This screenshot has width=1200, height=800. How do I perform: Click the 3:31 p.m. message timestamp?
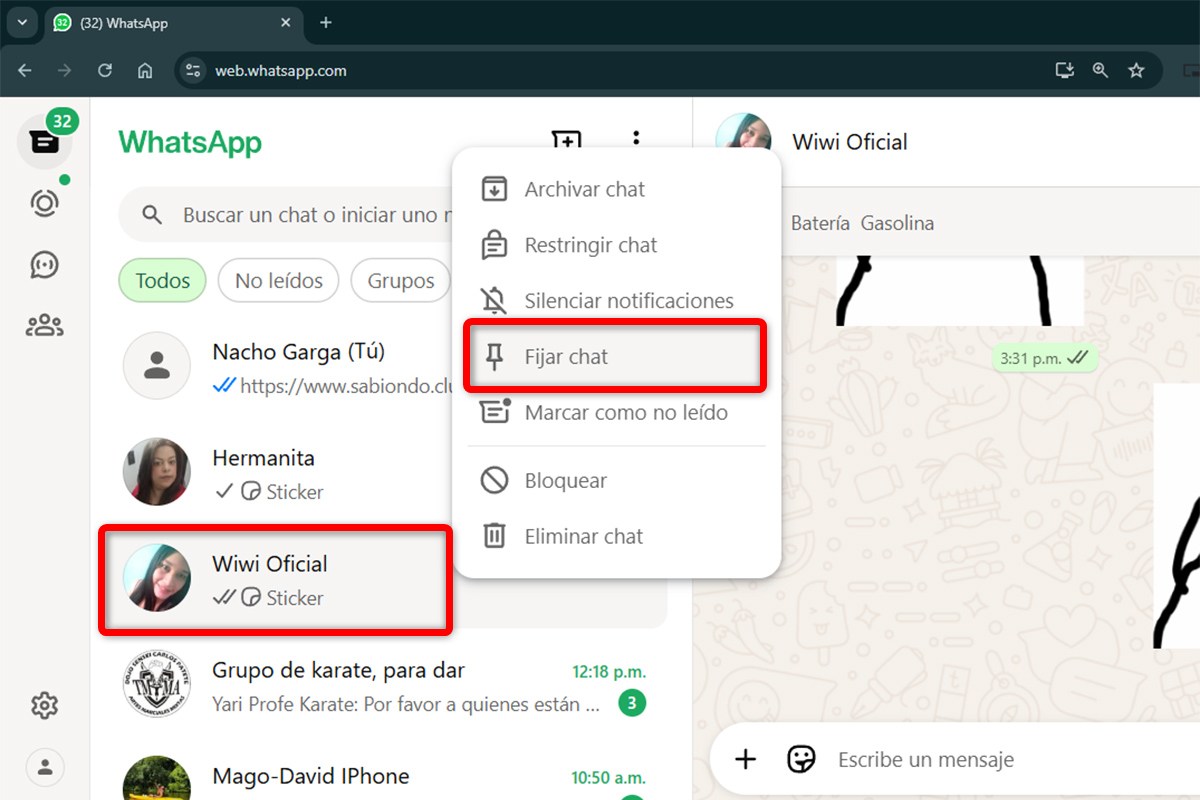pyautogui.click(x=1031, y=358)
